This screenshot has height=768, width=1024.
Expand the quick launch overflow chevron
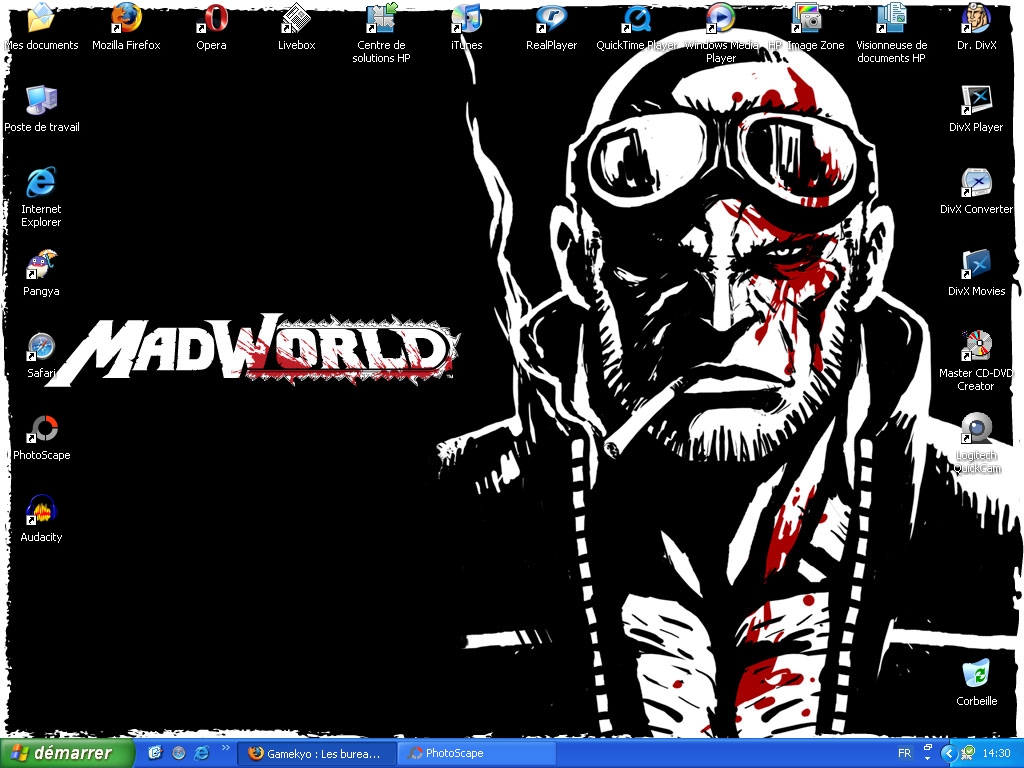click(x=226, y=748)
